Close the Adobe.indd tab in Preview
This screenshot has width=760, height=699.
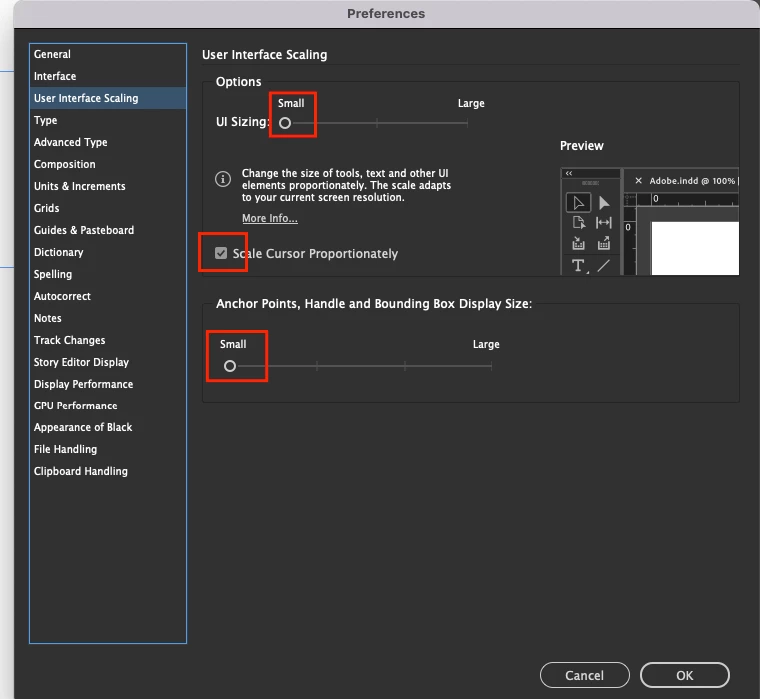click(x=638, y=180)
